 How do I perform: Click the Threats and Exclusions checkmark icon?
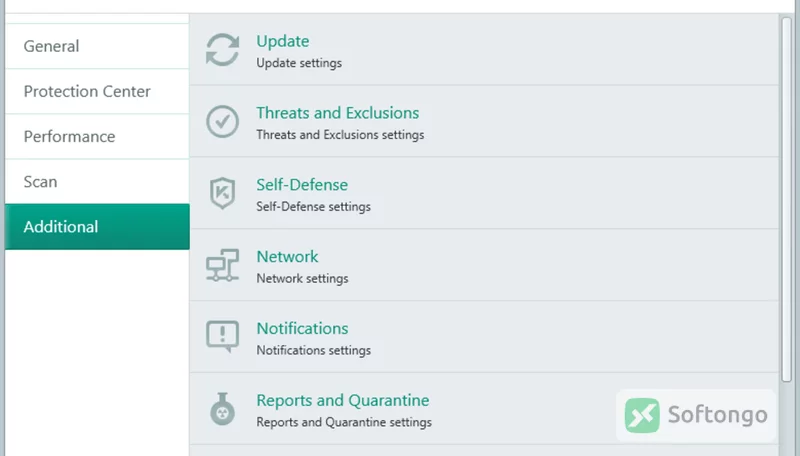(x=222, y=121)
